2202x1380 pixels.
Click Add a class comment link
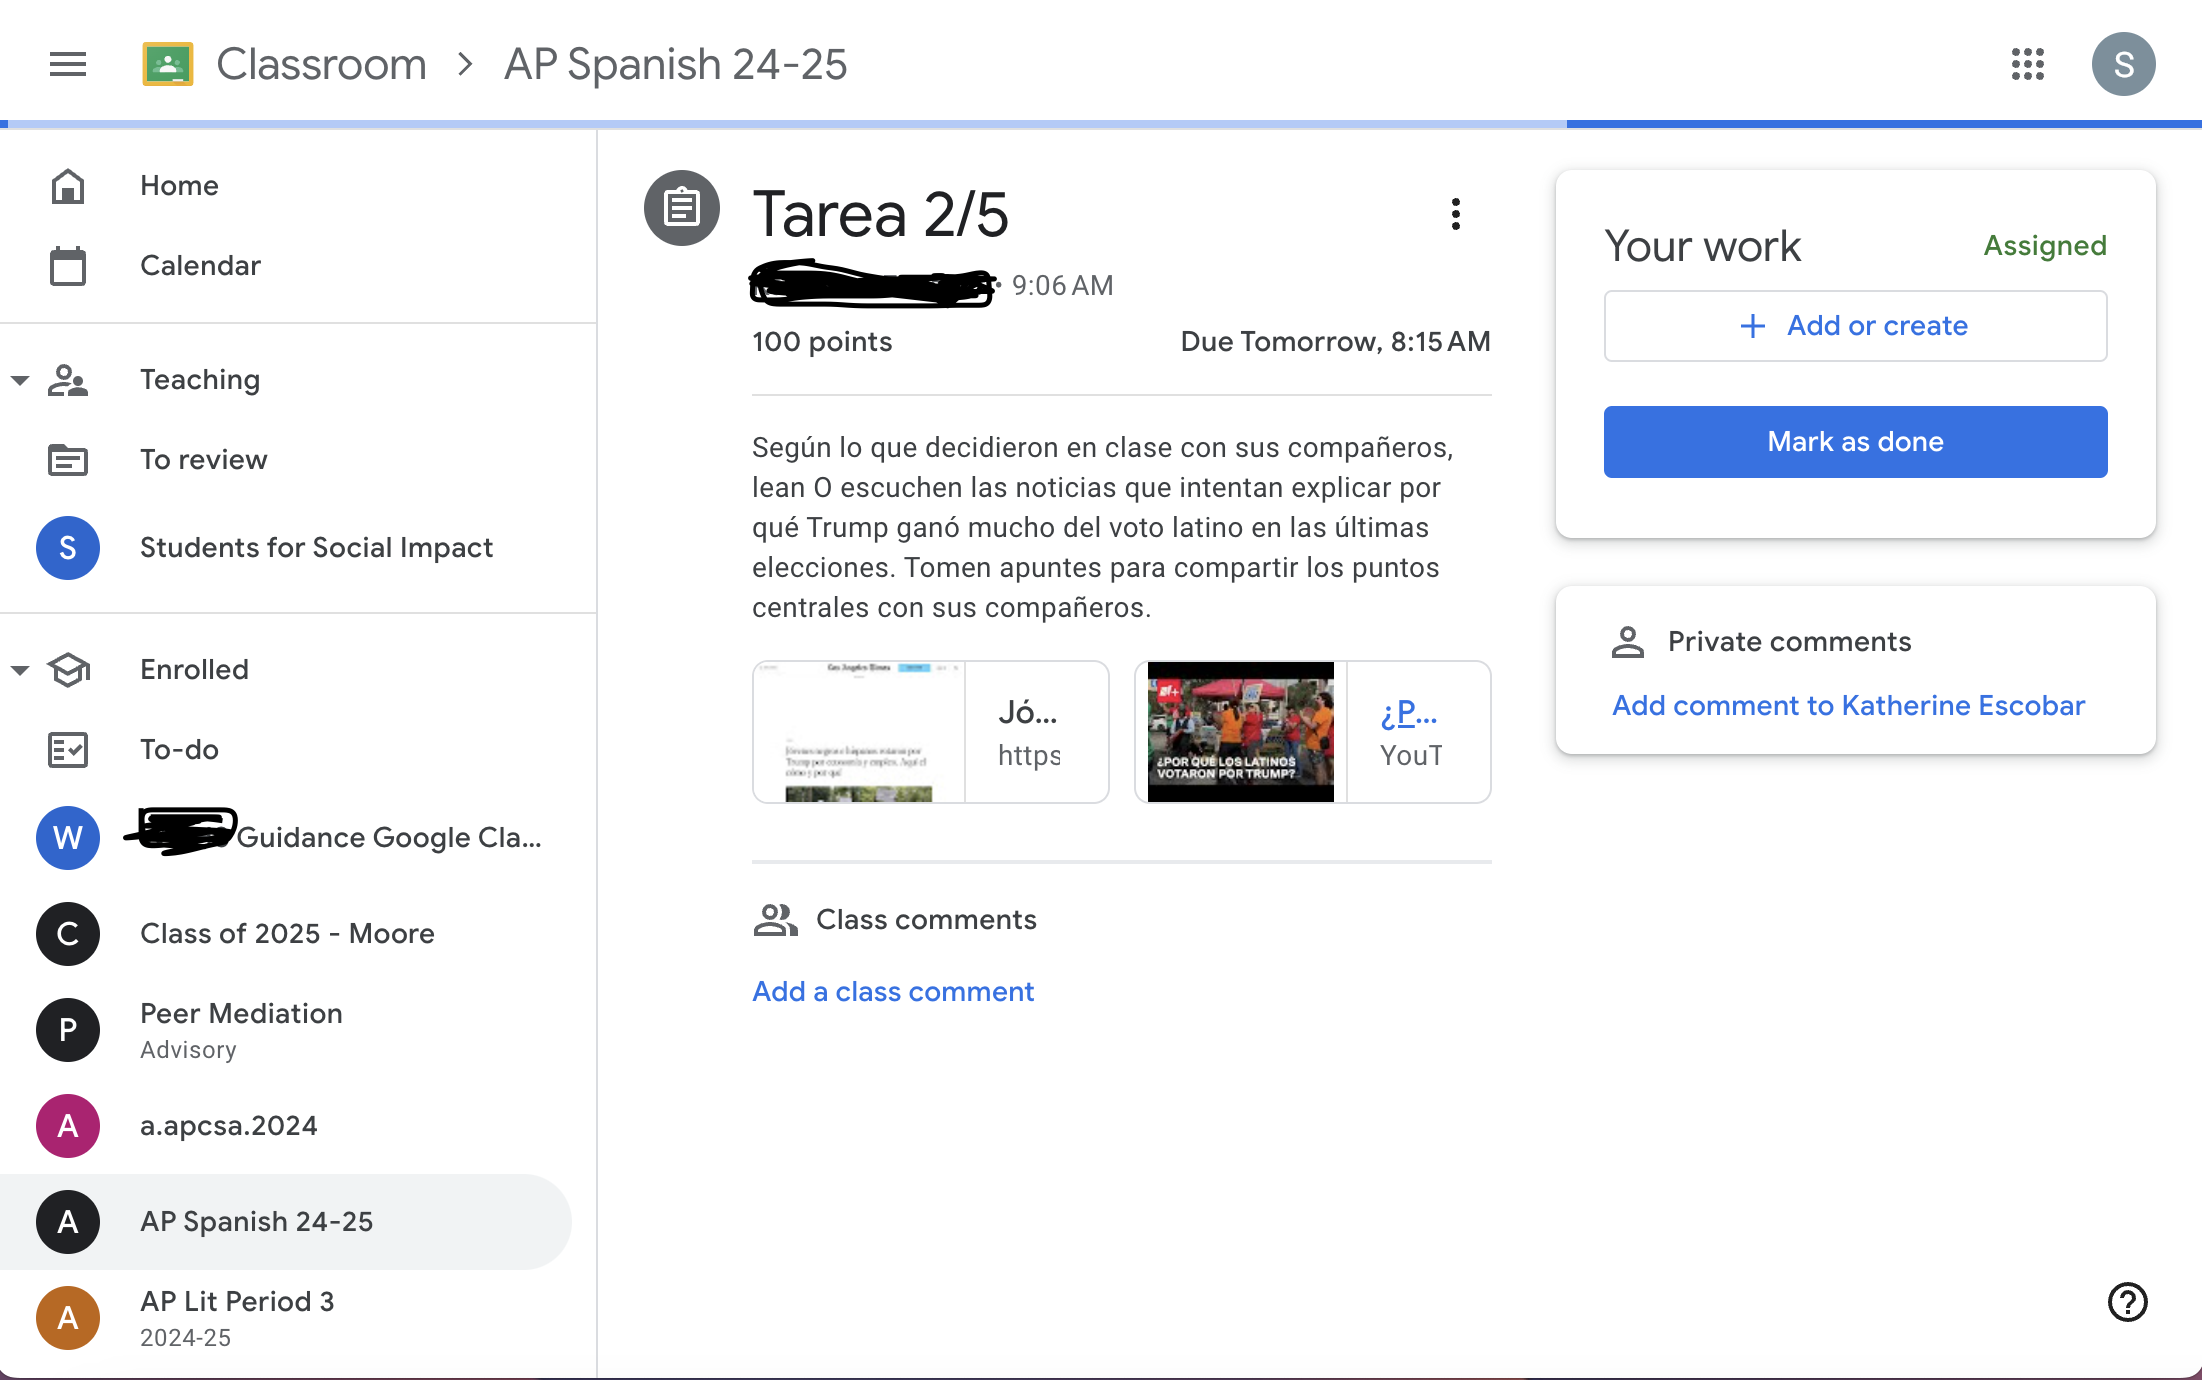(892, 992)
